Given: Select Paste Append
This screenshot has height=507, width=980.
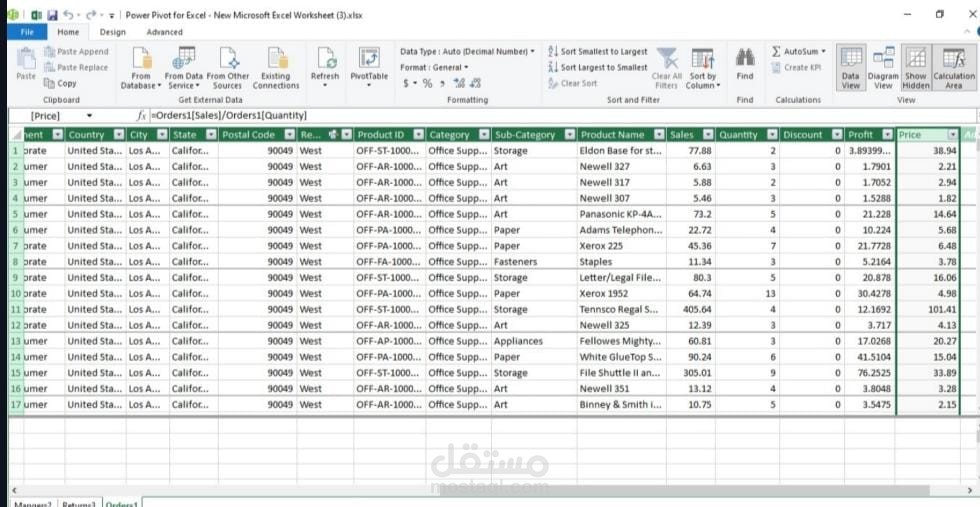Looking at the screenshot, I should [76, 52].
